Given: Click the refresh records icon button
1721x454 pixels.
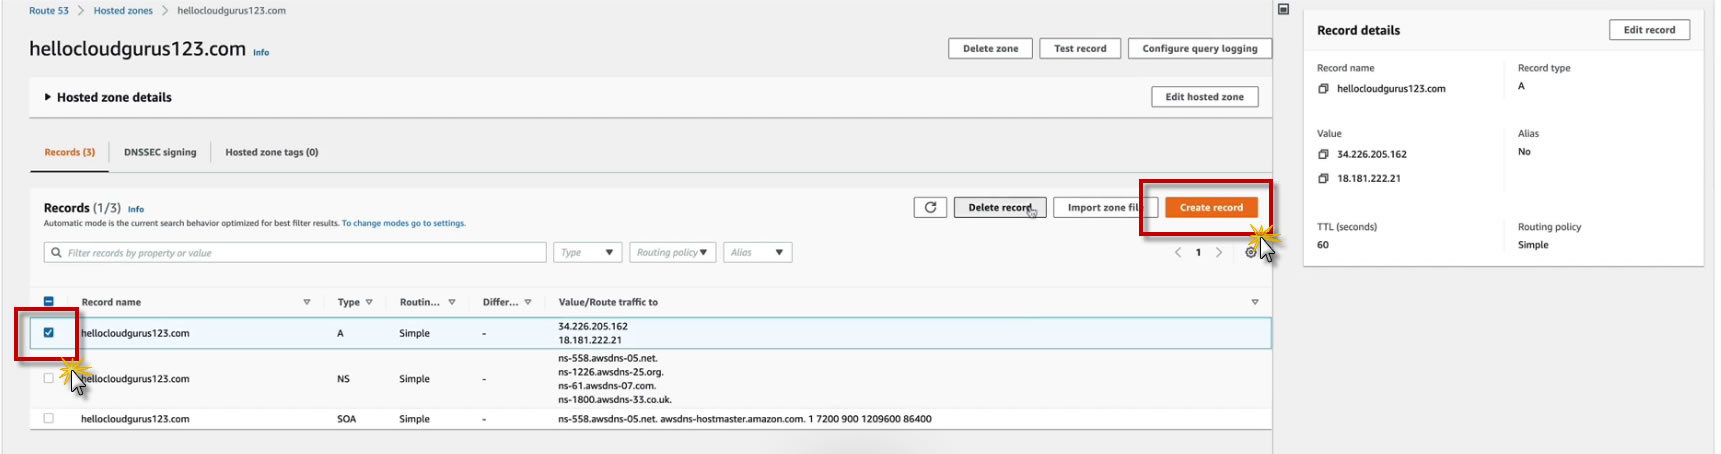Looking at the screenshot, I should pos(930,207).
